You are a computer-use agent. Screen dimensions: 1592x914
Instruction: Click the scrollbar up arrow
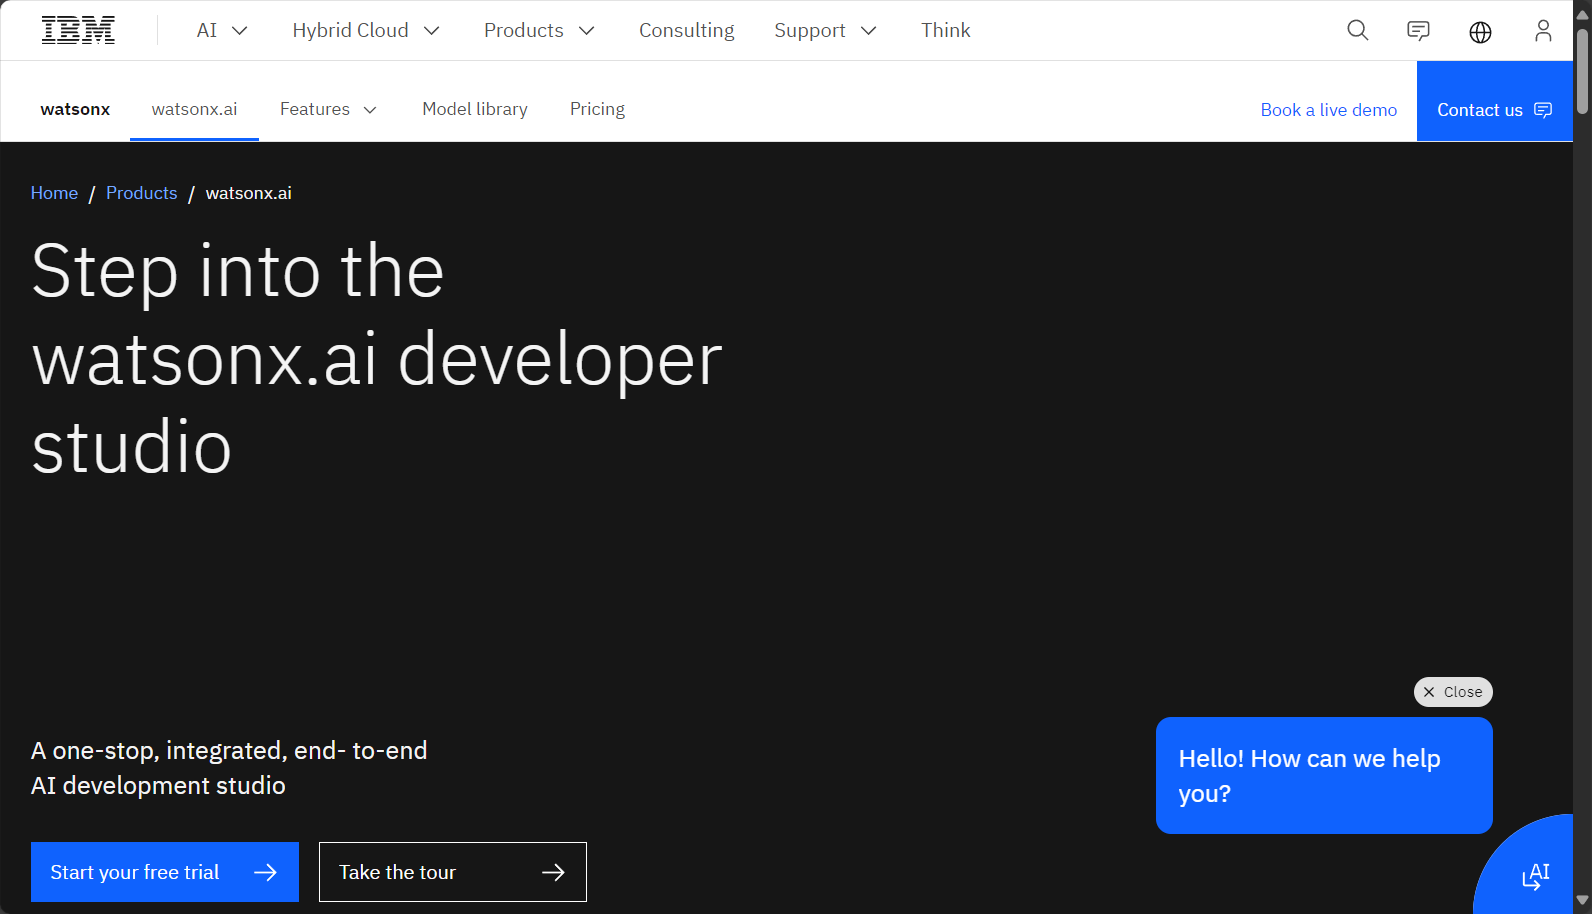[x=1582, y=14]
